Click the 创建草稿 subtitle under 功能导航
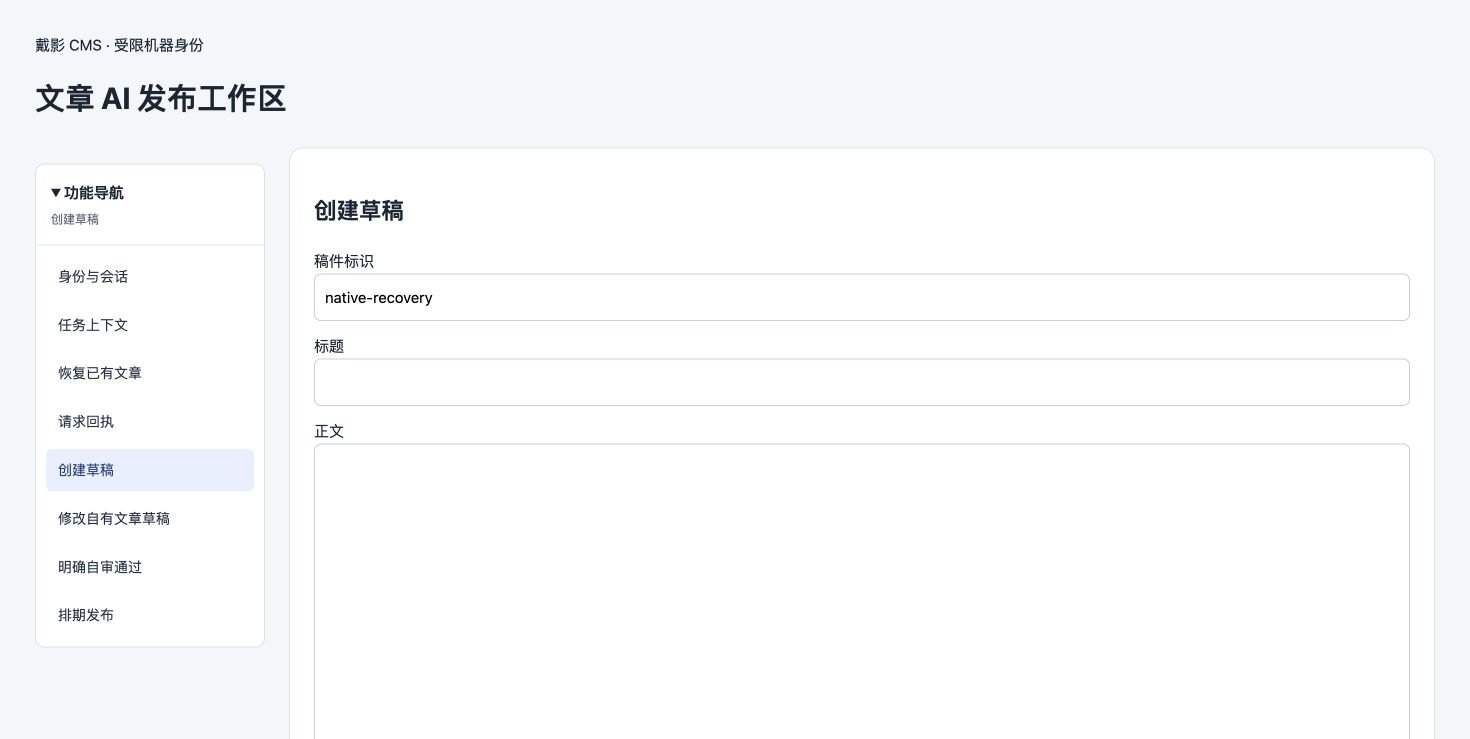The width and height of the screenshot is (1470, 739). click(75, 219)
